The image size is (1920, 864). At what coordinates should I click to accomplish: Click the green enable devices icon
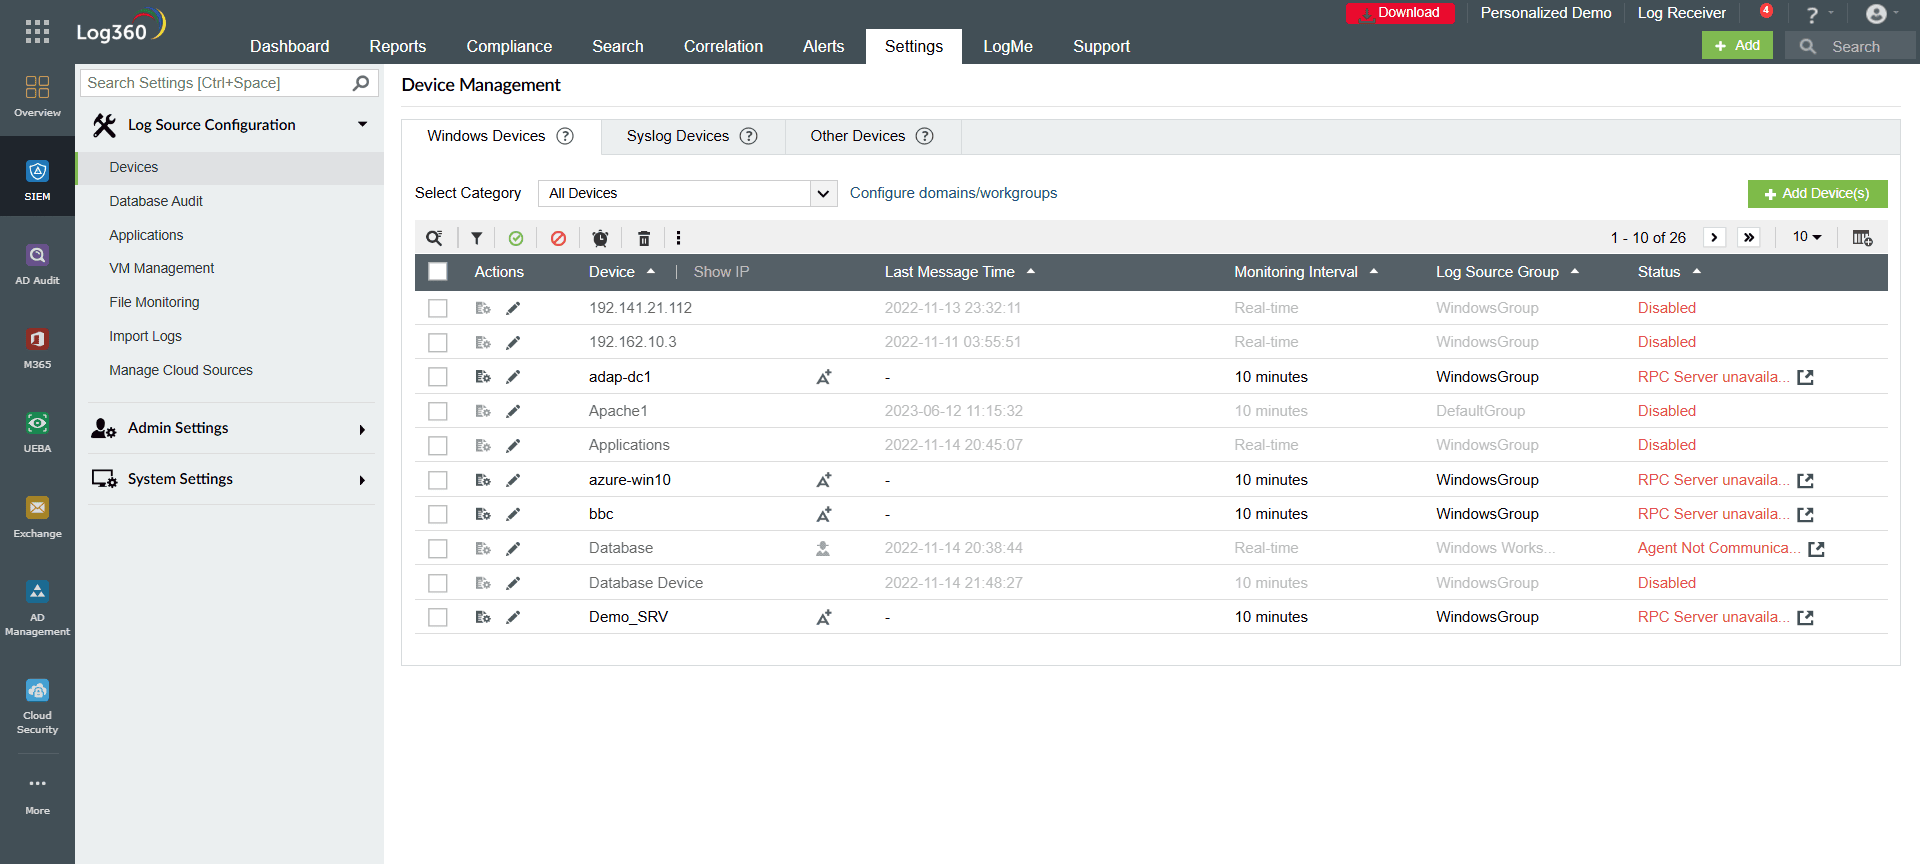516,238
